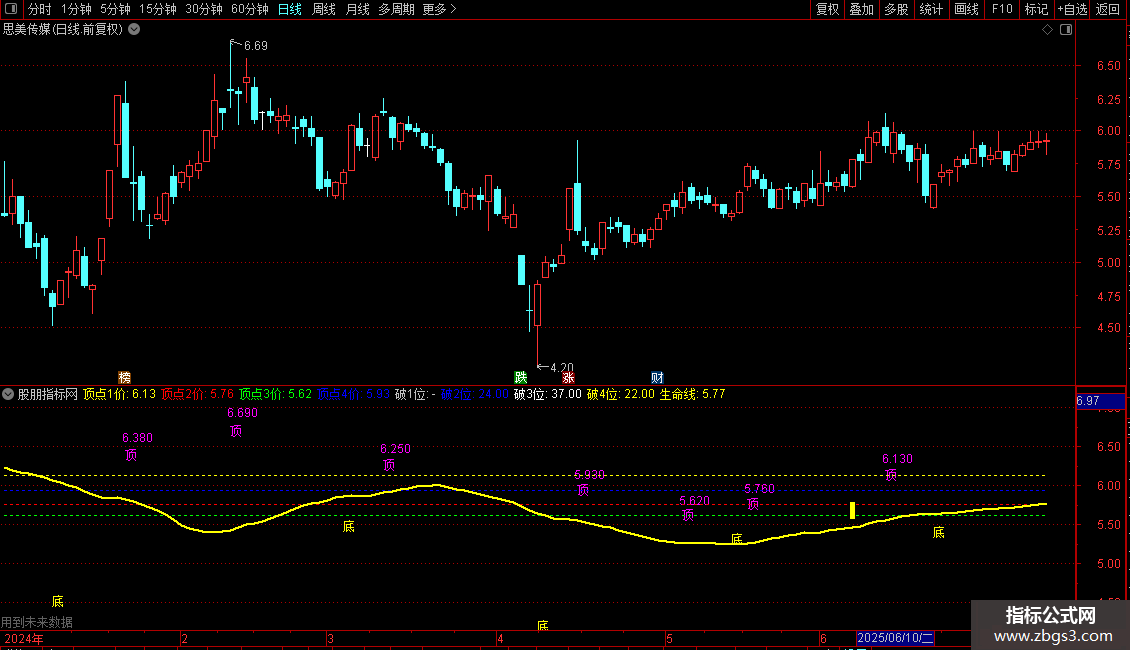Select the 日线 daily chart tab
The height and width of the screenshot is (650, 1130).
point(290,9)
